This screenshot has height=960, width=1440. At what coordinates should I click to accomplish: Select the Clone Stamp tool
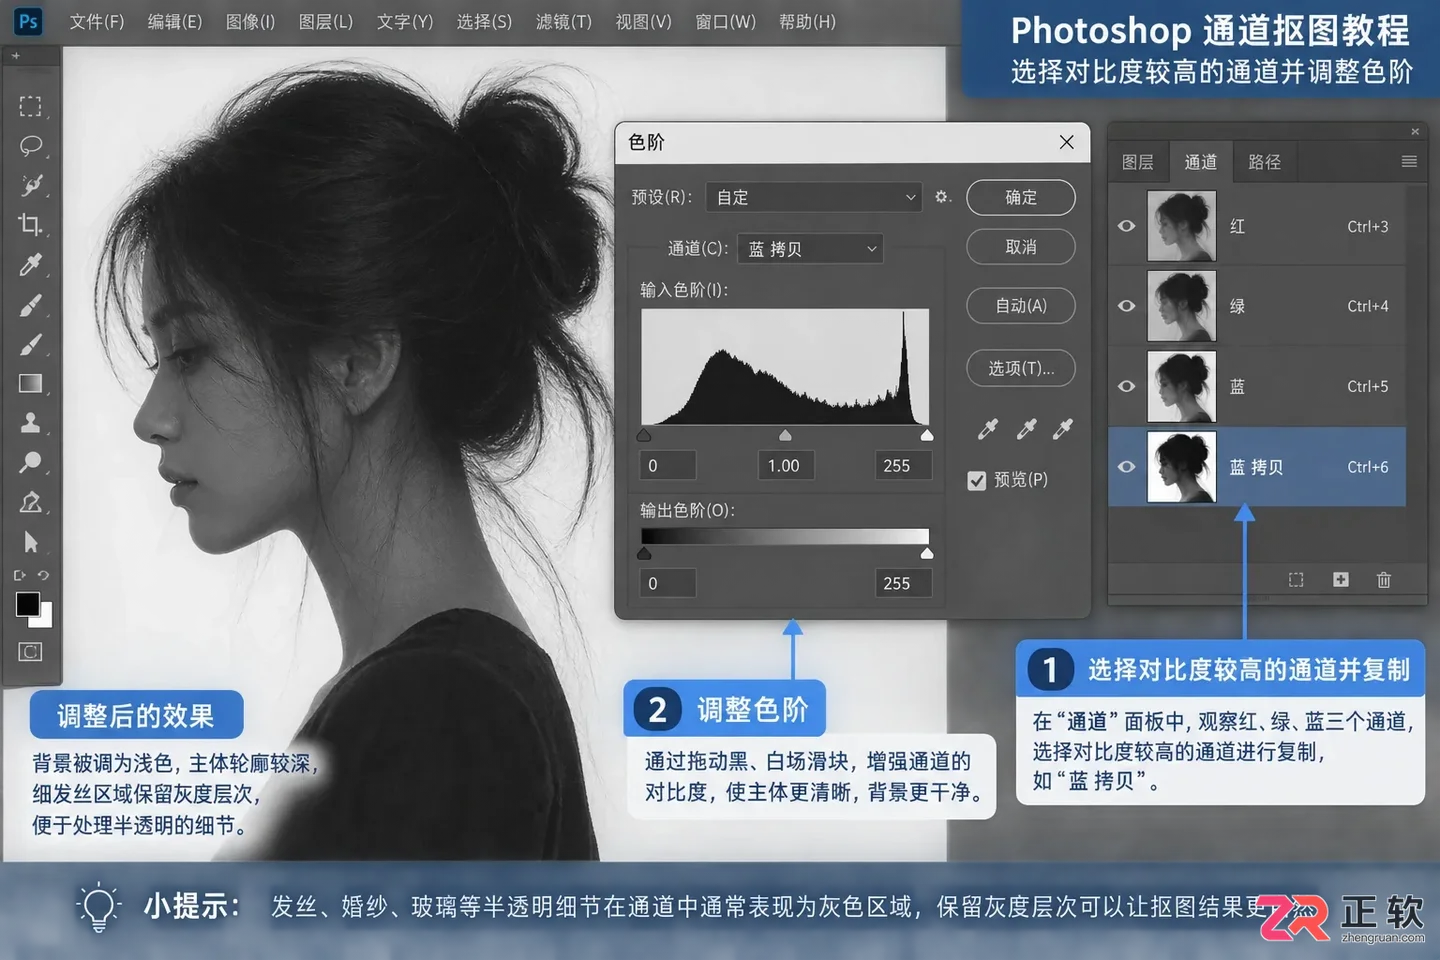(31, 423)
